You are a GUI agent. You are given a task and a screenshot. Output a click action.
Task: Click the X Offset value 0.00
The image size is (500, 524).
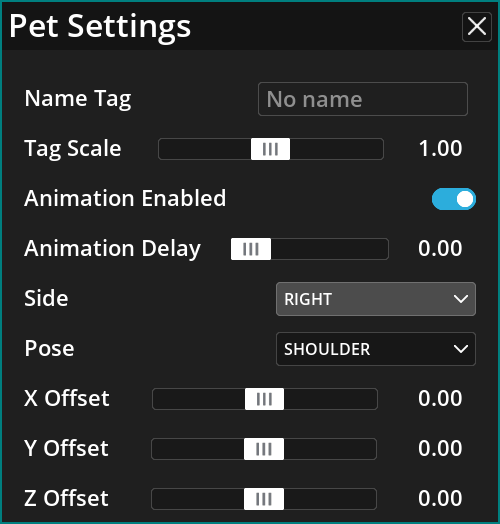pyautogui.click(x=440, y=398)
